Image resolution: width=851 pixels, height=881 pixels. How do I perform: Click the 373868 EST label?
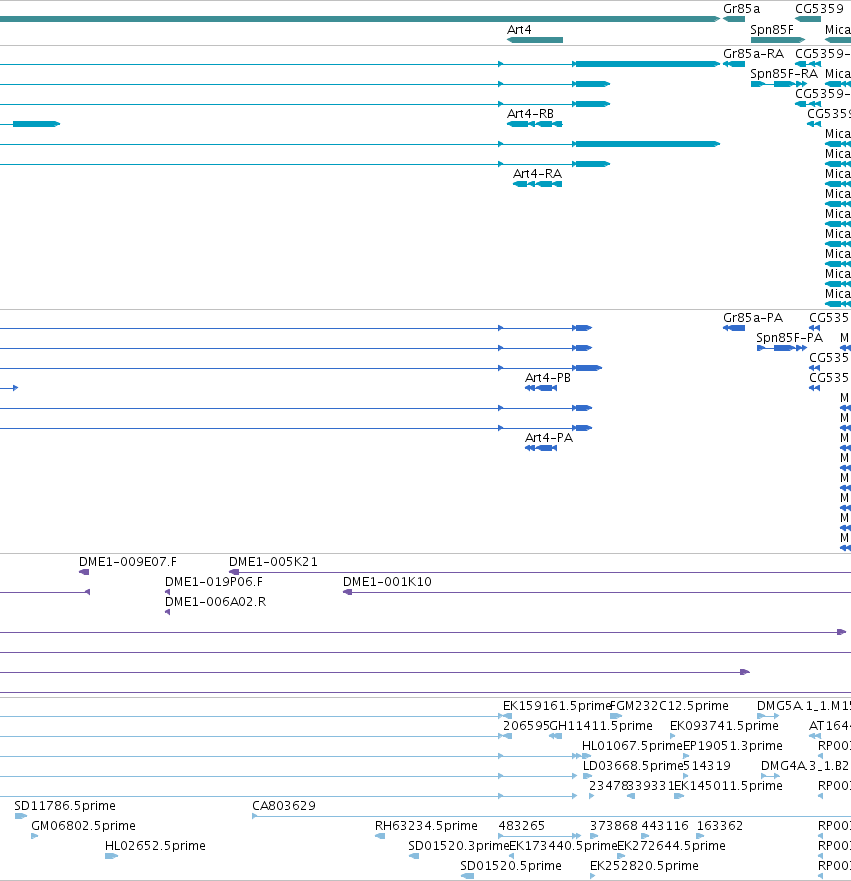pyautogui.click(x=613, y=826)
